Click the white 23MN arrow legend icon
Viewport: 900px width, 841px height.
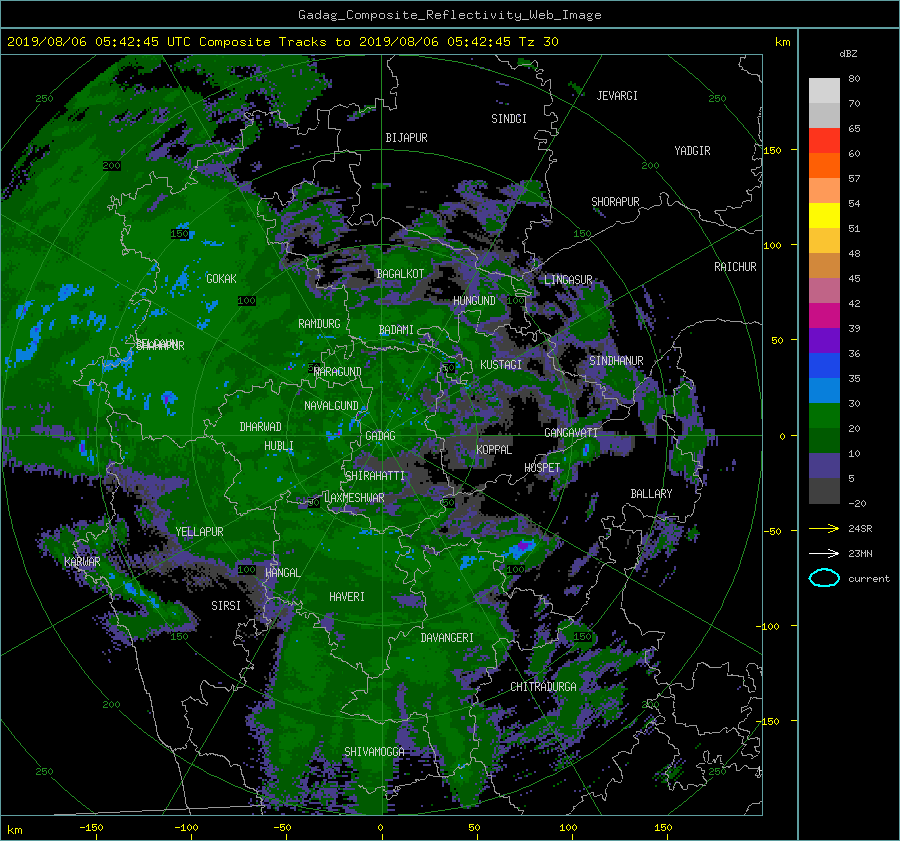coord(824,553)
